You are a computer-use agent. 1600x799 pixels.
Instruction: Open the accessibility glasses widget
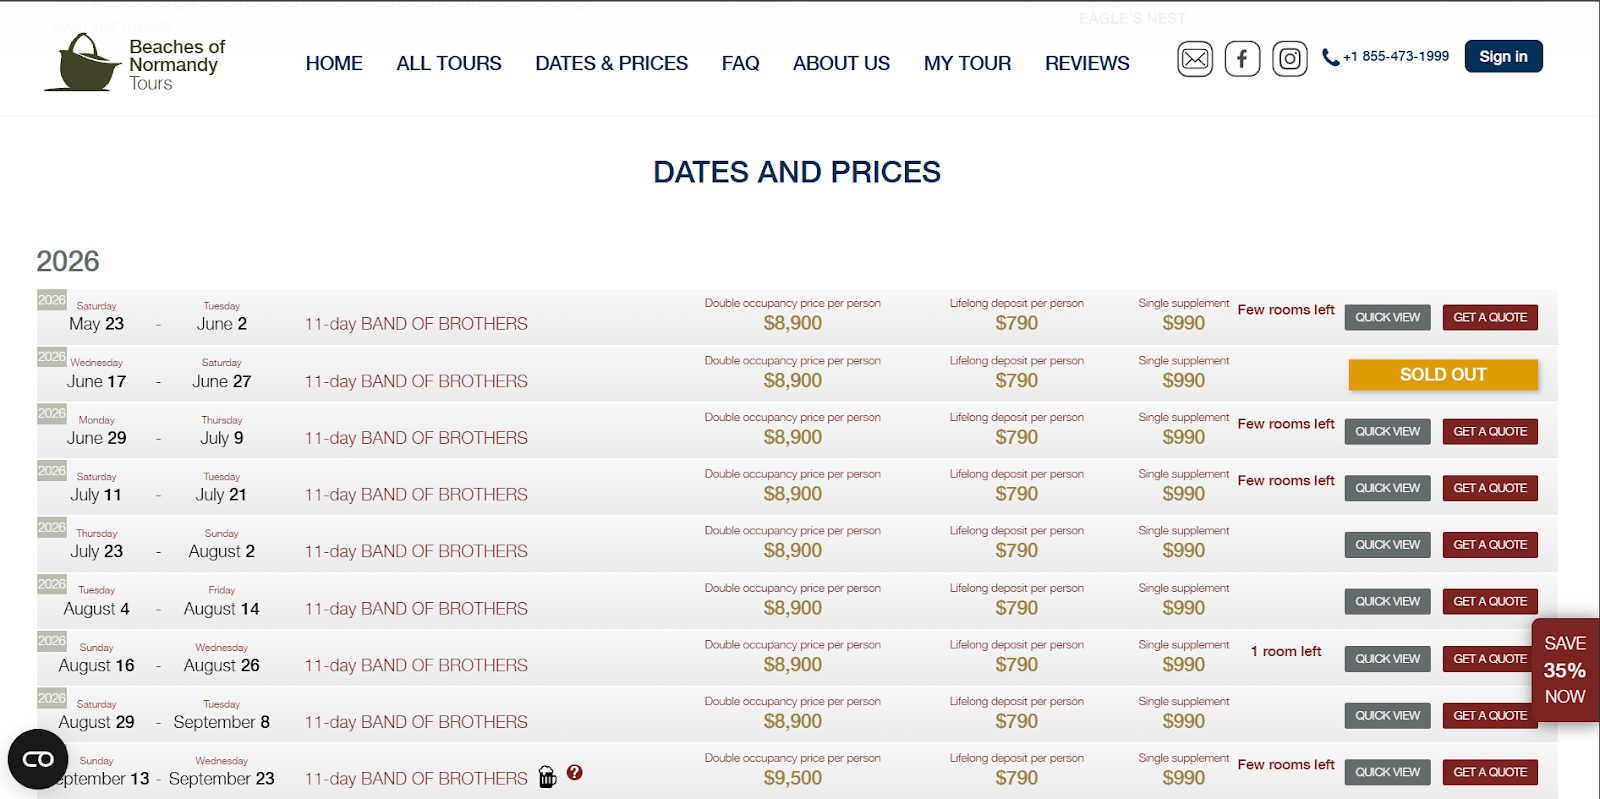pos(38,760)
